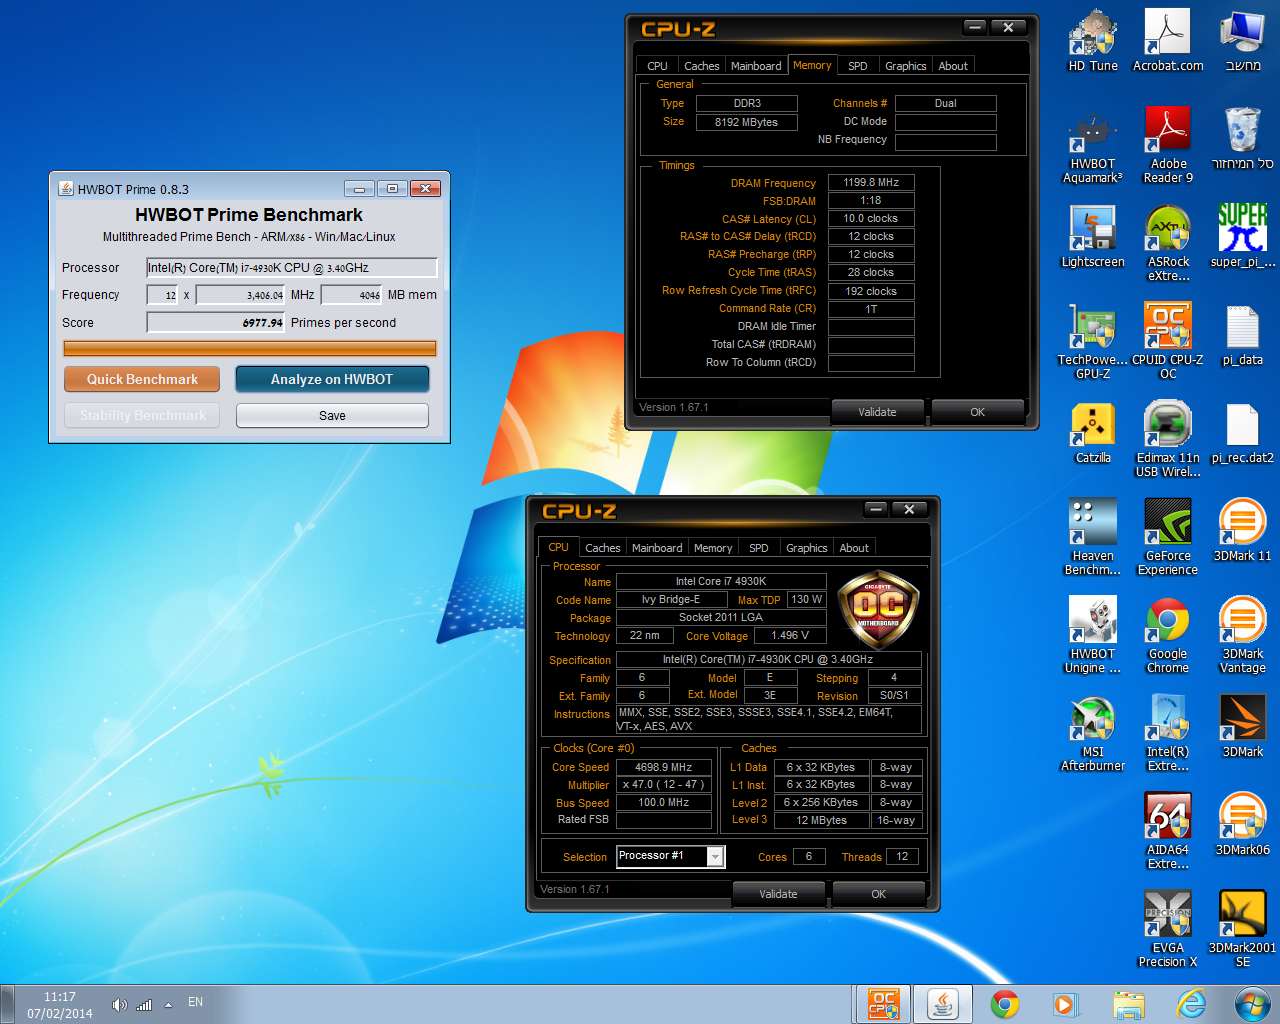The image size is (1280, 1024).
Task: Open the GeForce Experience desktop icon
Action: click(1168, 537)
